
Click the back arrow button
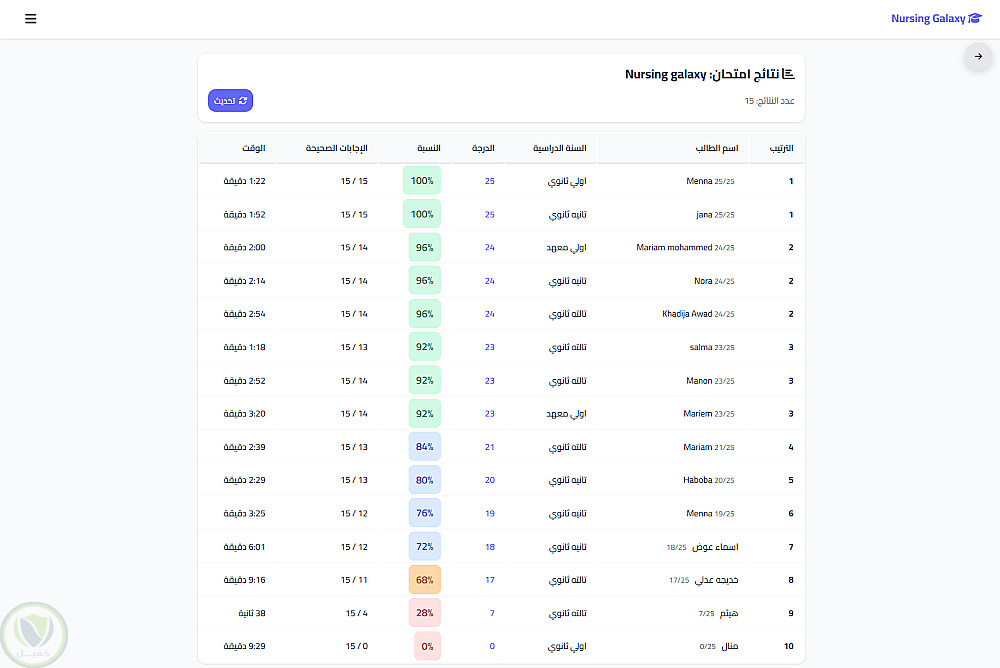click(978, 57)
